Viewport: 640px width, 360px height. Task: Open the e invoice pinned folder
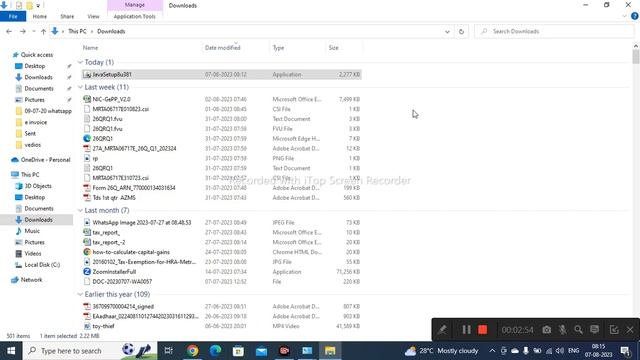[x=36, y=122]
